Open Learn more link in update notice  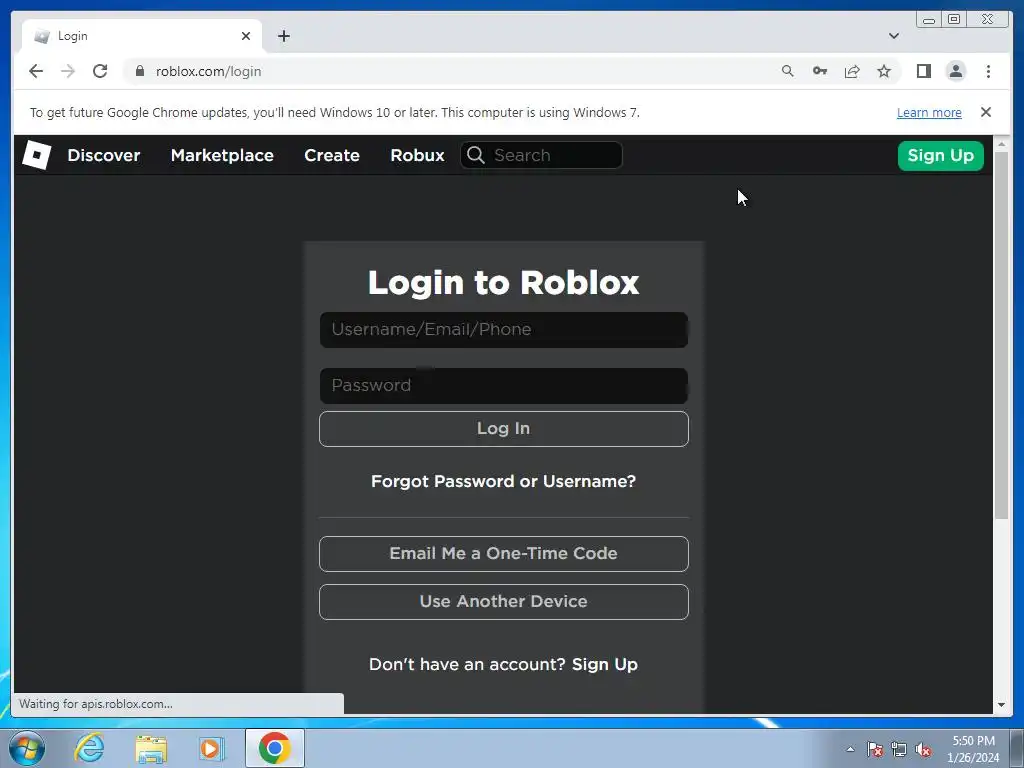click(929, 112)
